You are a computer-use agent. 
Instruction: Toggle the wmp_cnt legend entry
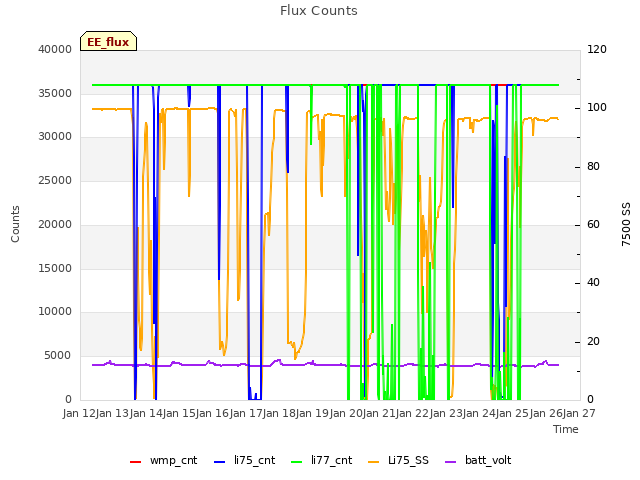(163, 460)
